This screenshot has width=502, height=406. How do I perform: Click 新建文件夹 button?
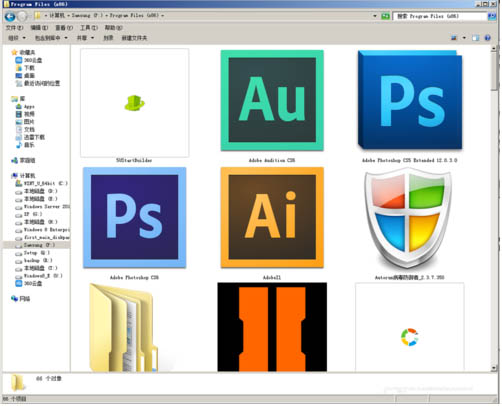[x=134, y=38]
